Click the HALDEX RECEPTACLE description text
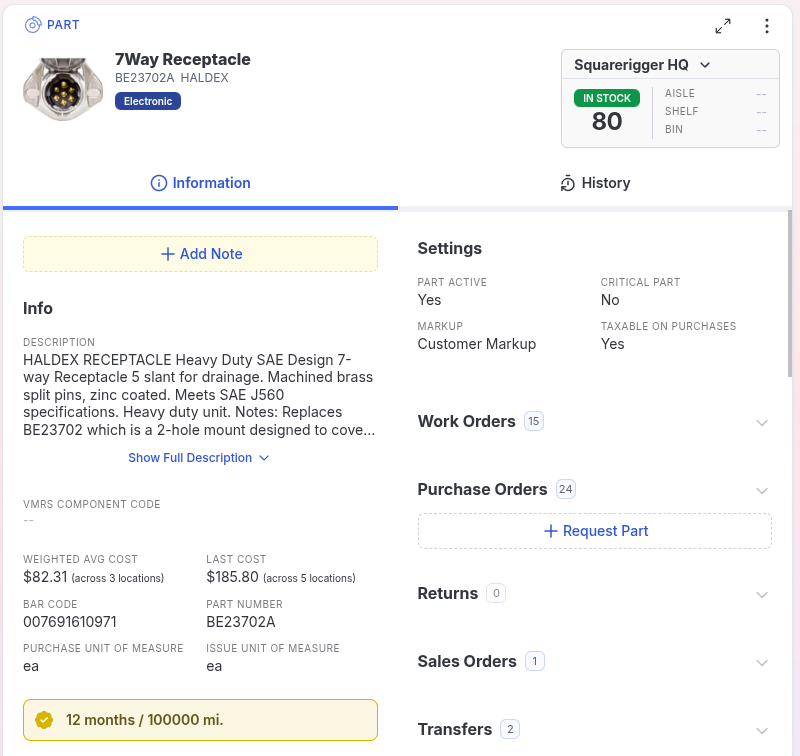 (199, 395)
